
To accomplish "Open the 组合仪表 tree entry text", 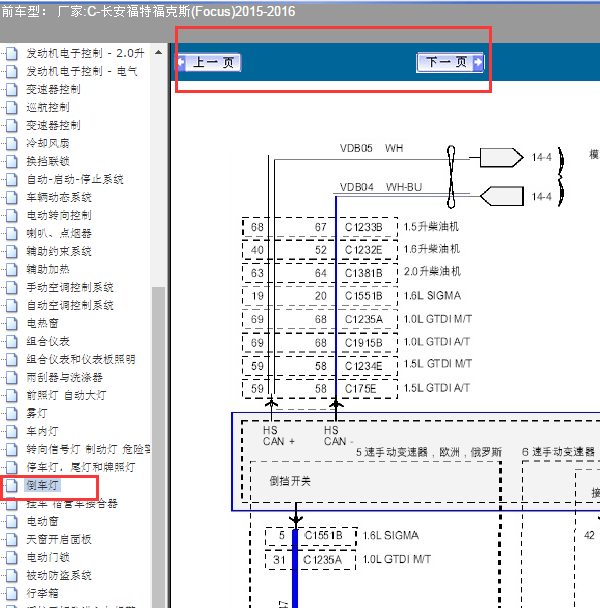I will click(x=48, y=341).
